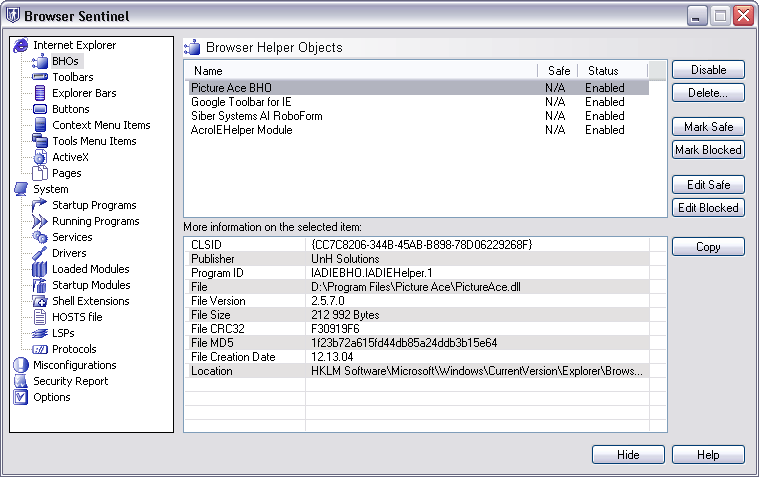Open the HOSTS file icon

40,317
